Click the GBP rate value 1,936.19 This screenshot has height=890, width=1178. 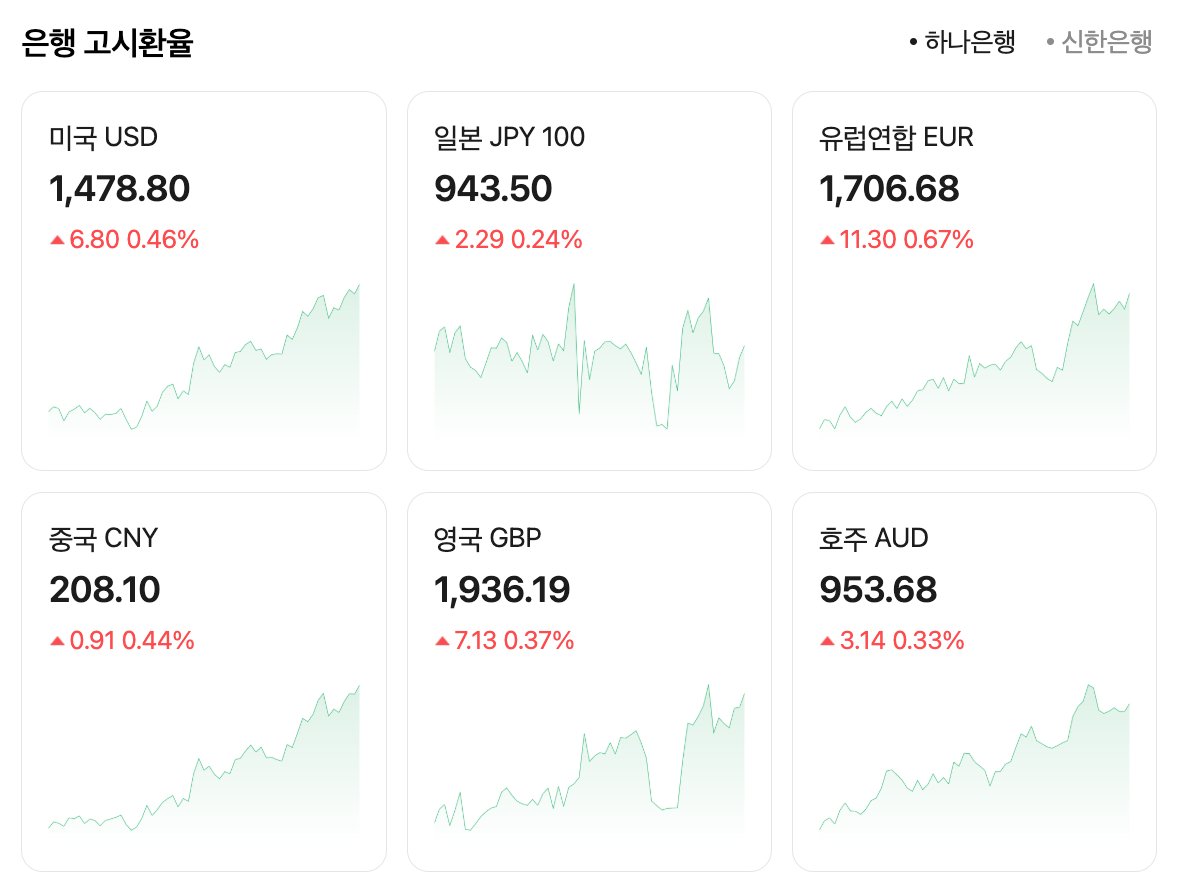pos(502,590)
